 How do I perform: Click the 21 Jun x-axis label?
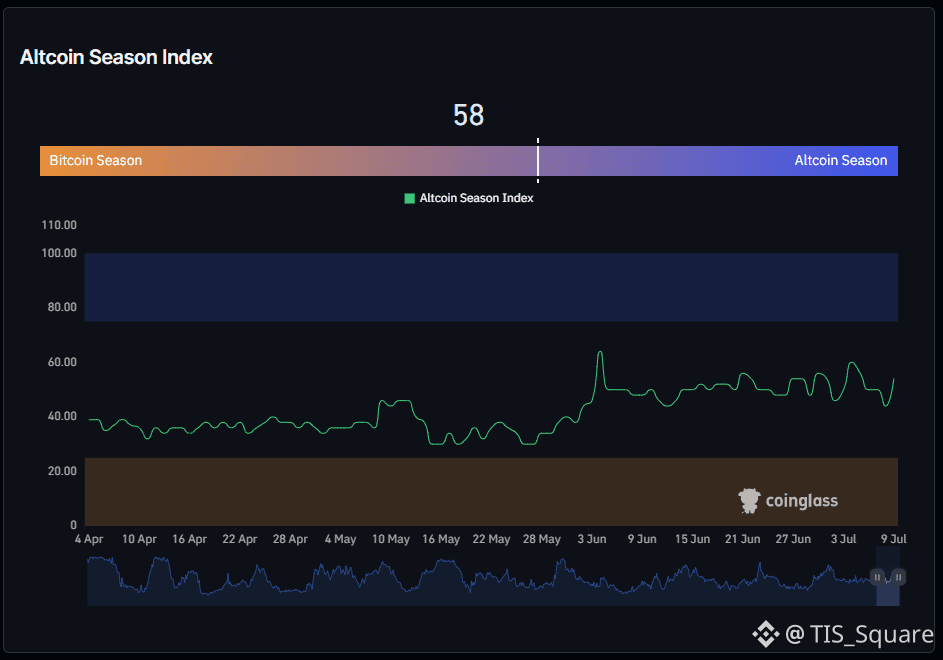click(743, 539)
